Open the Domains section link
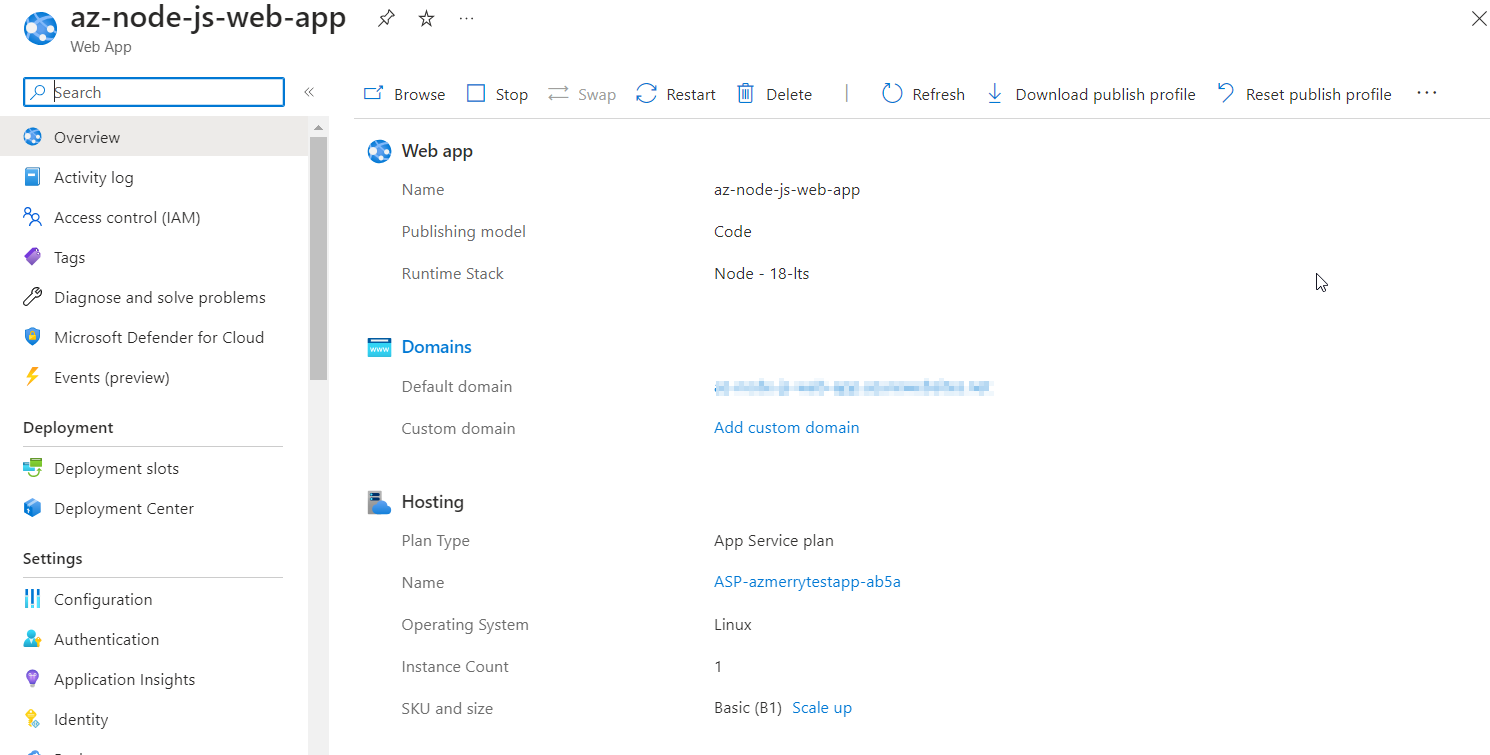Viewport: 1490px width, 755px height. point(436,347)
